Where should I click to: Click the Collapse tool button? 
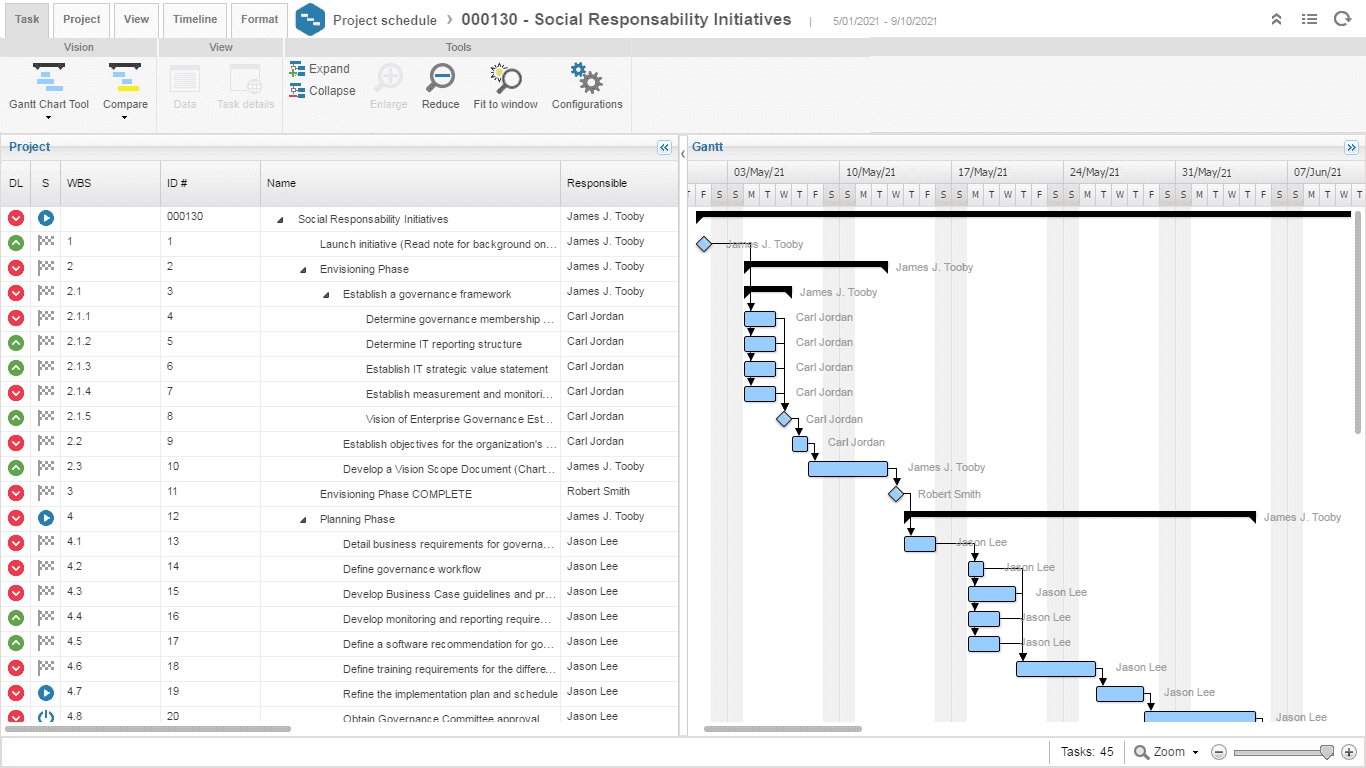pos(322,91)
